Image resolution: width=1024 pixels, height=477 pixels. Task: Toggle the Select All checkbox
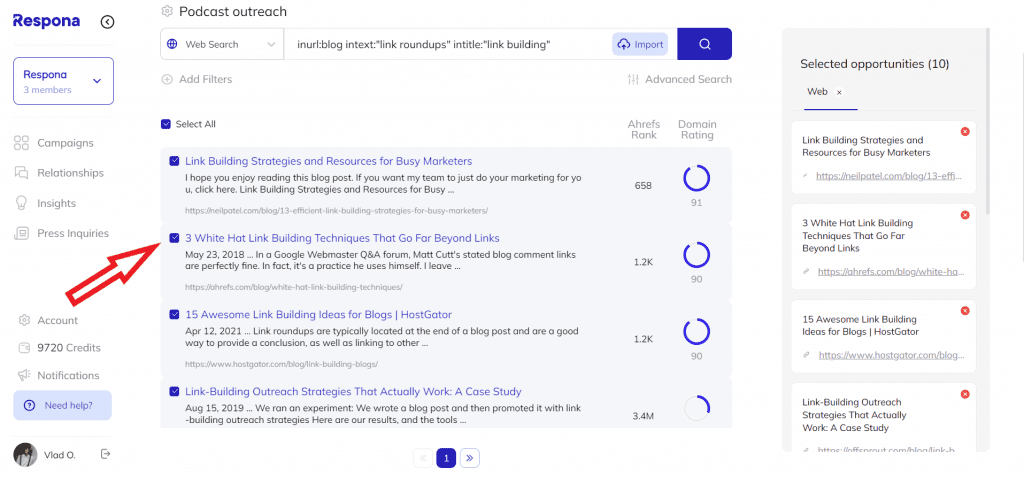tap(166, 124)
